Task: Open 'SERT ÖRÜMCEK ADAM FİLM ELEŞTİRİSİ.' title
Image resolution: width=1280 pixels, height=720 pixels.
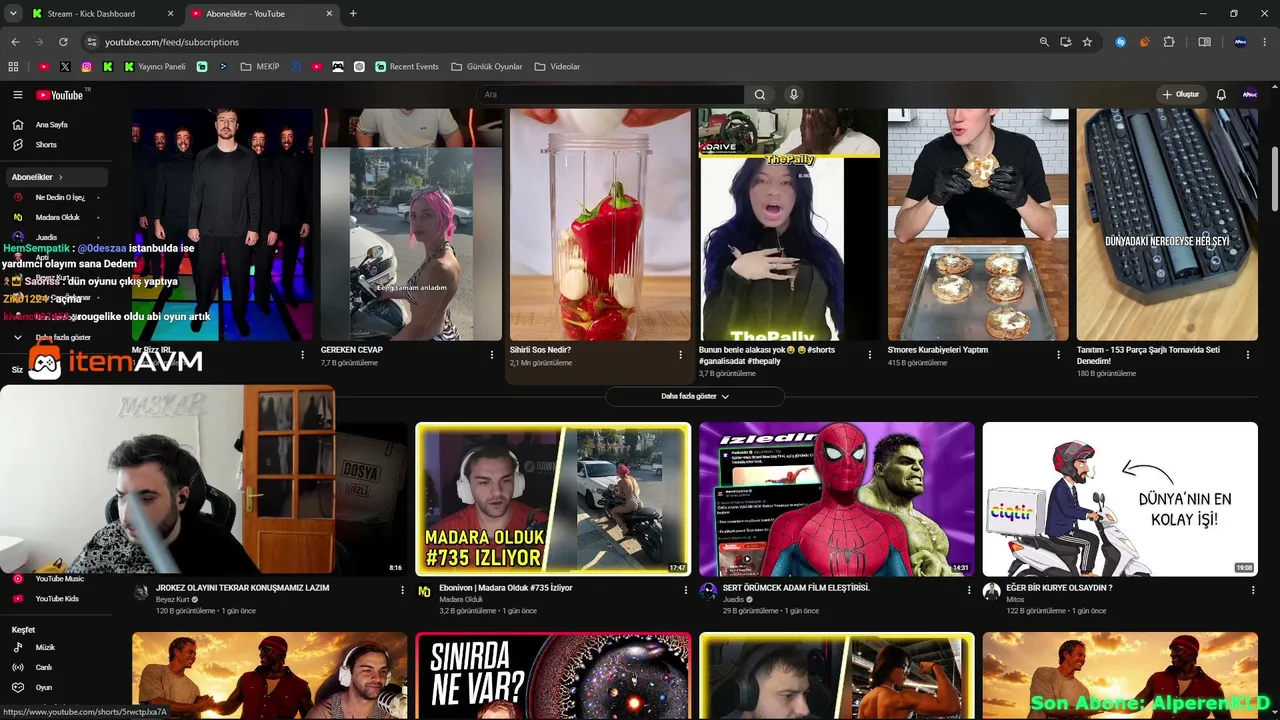Action: 797,588
